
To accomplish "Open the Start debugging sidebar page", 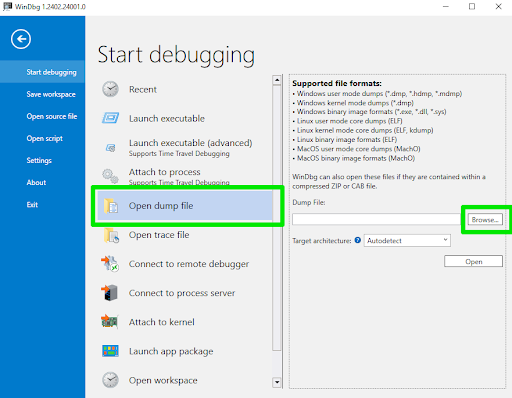I will 43,72.
